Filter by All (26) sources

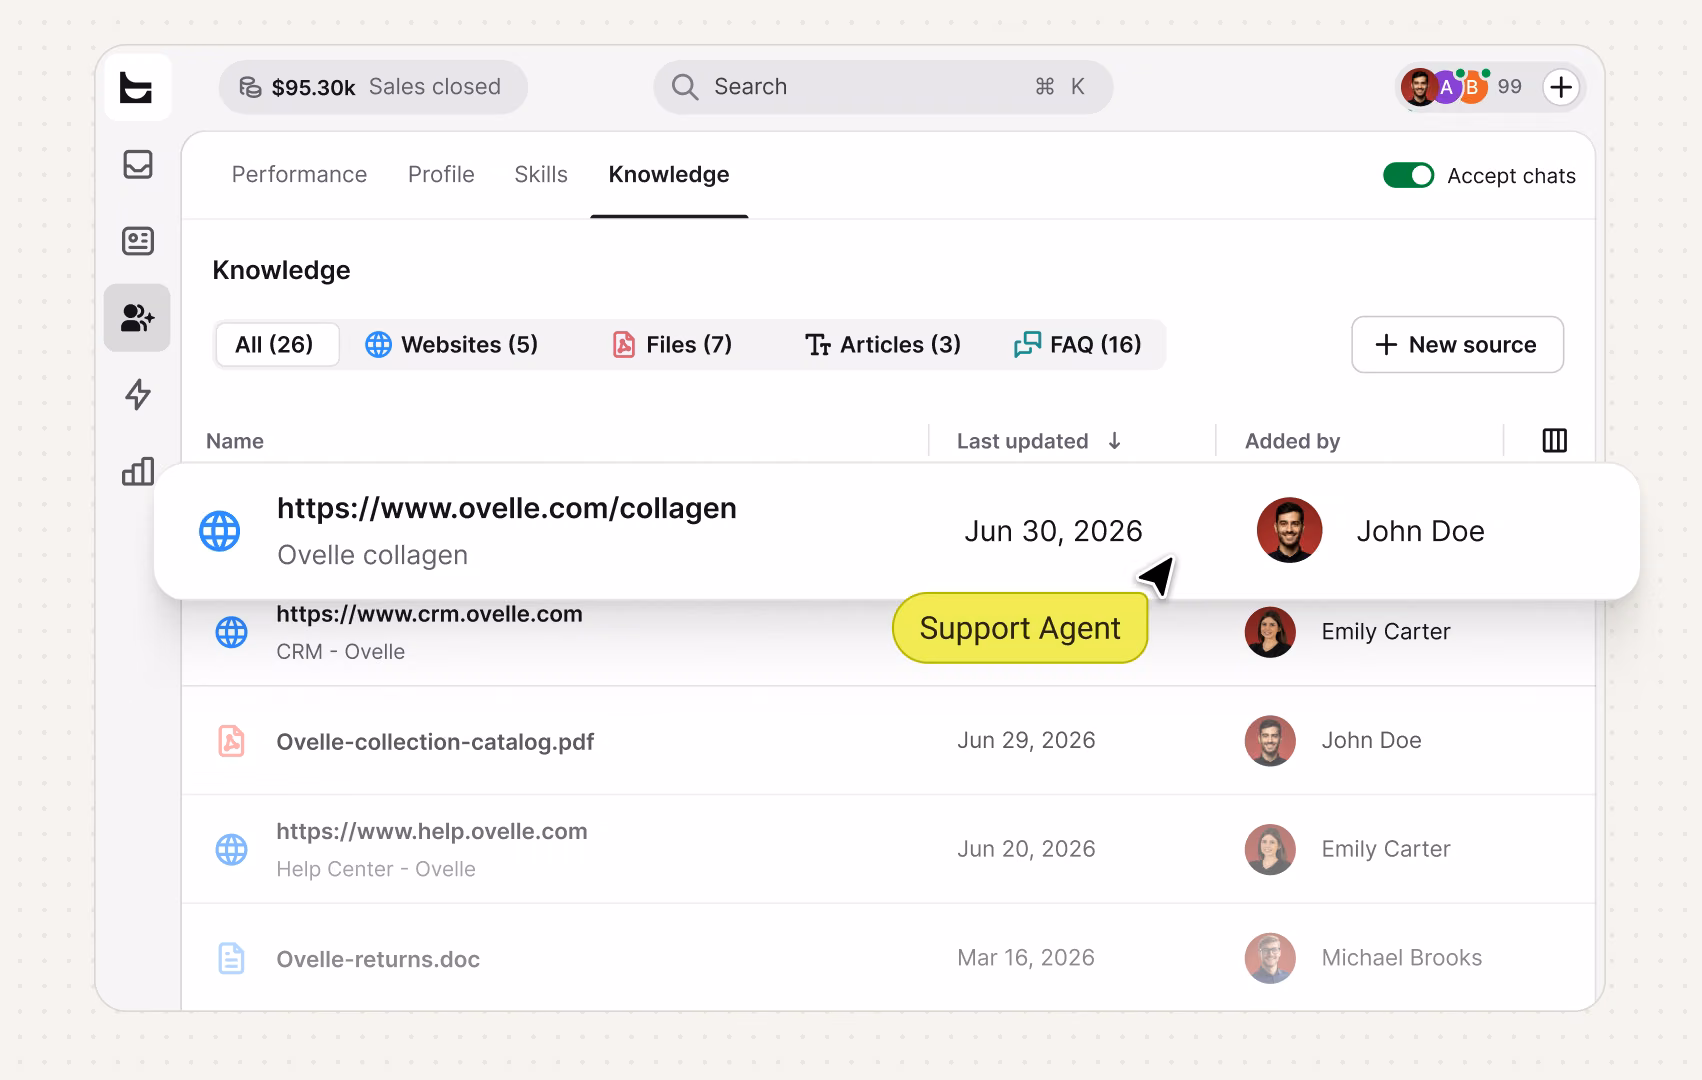point(275,344)
